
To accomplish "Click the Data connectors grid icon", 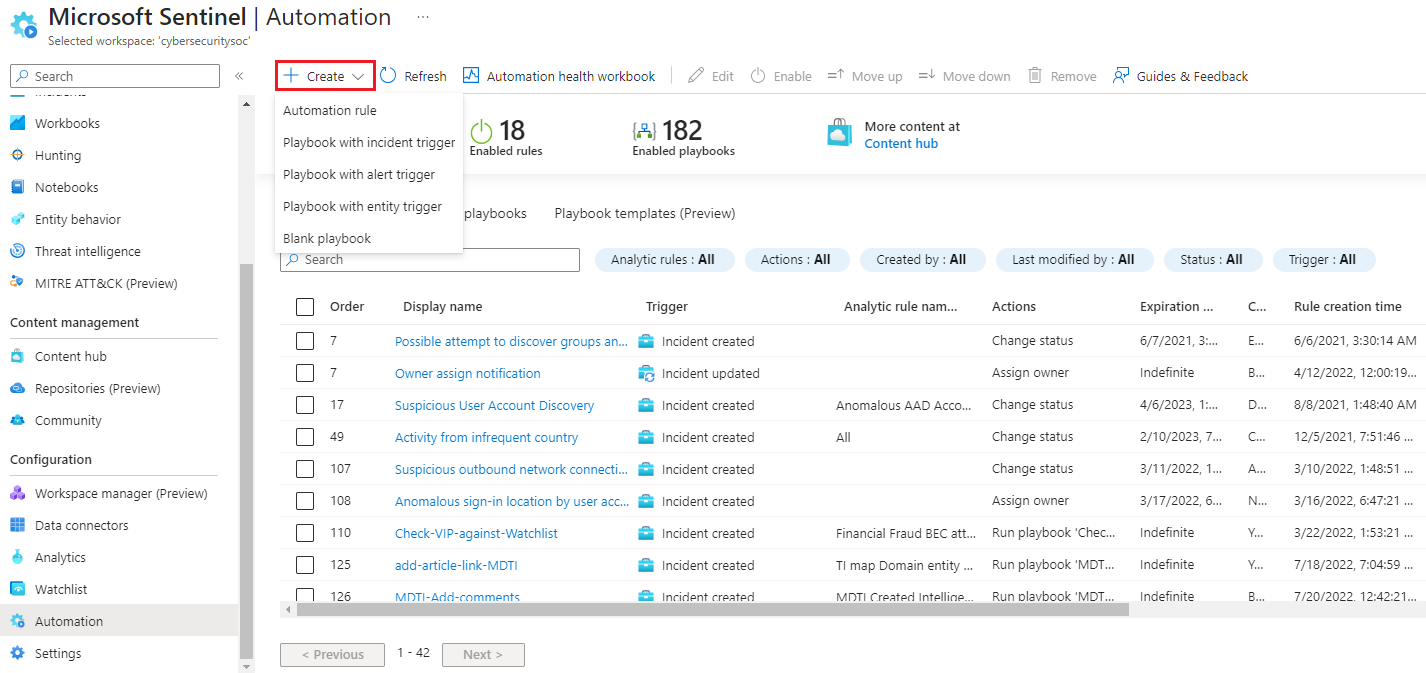I will coord(17,525).
